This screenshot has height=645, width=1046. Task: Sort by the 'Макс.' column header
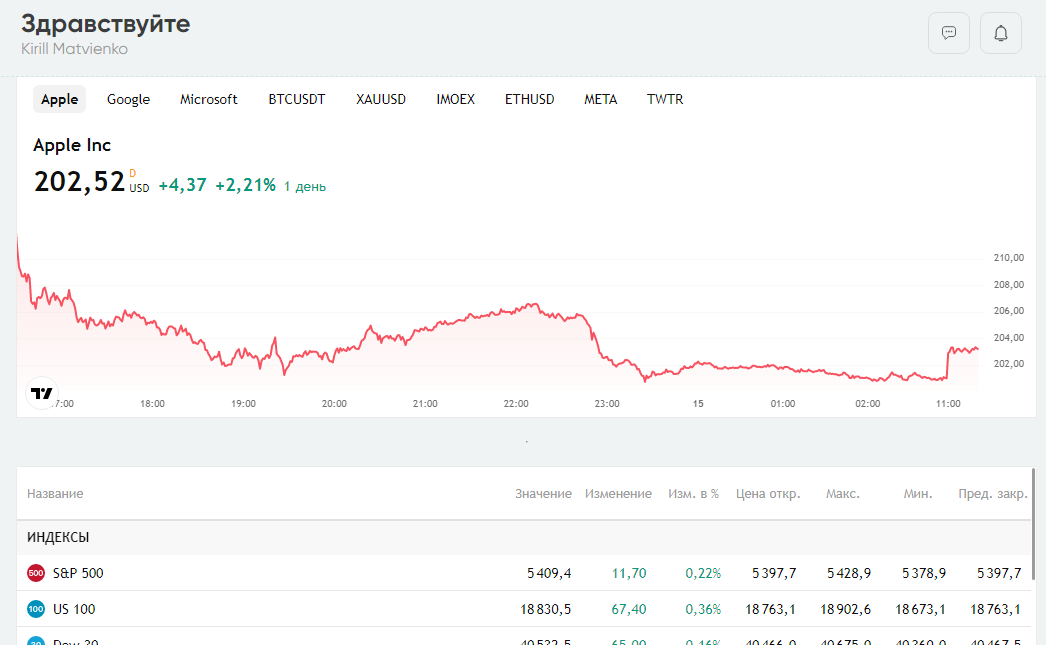[x=843, y=494]
